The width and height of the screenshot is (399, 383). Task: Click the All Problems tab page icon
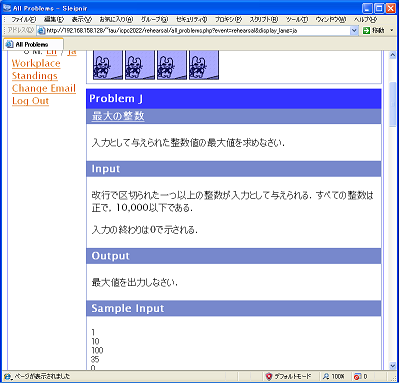coord(10,44)
